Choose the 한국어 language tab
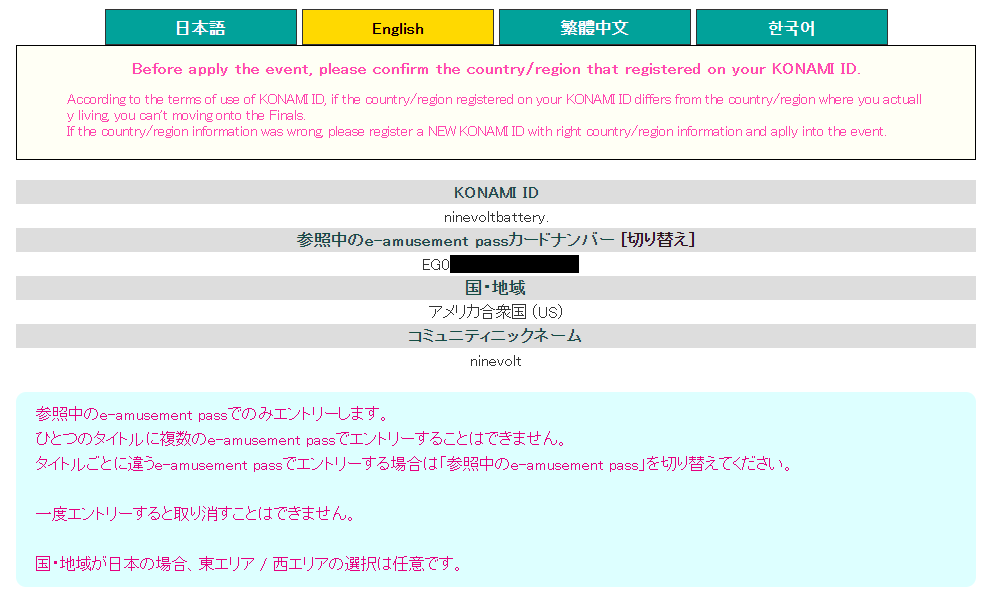991x599 pixels. pos(792,27)
